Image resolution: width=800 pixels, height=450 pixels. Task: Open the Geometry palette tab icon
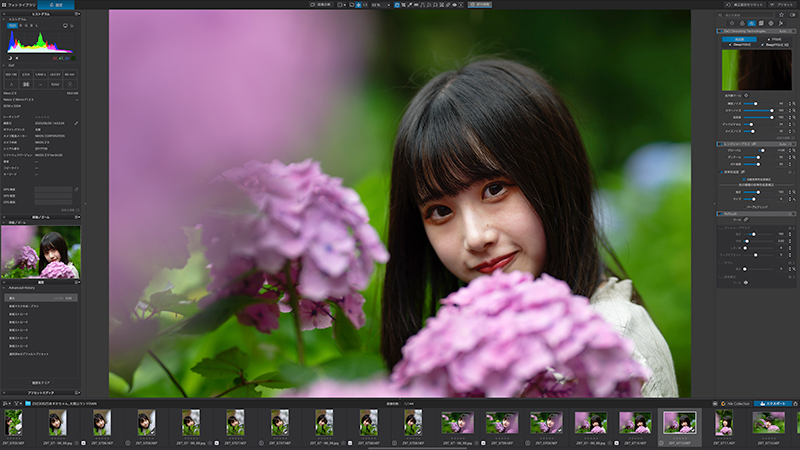761,23
